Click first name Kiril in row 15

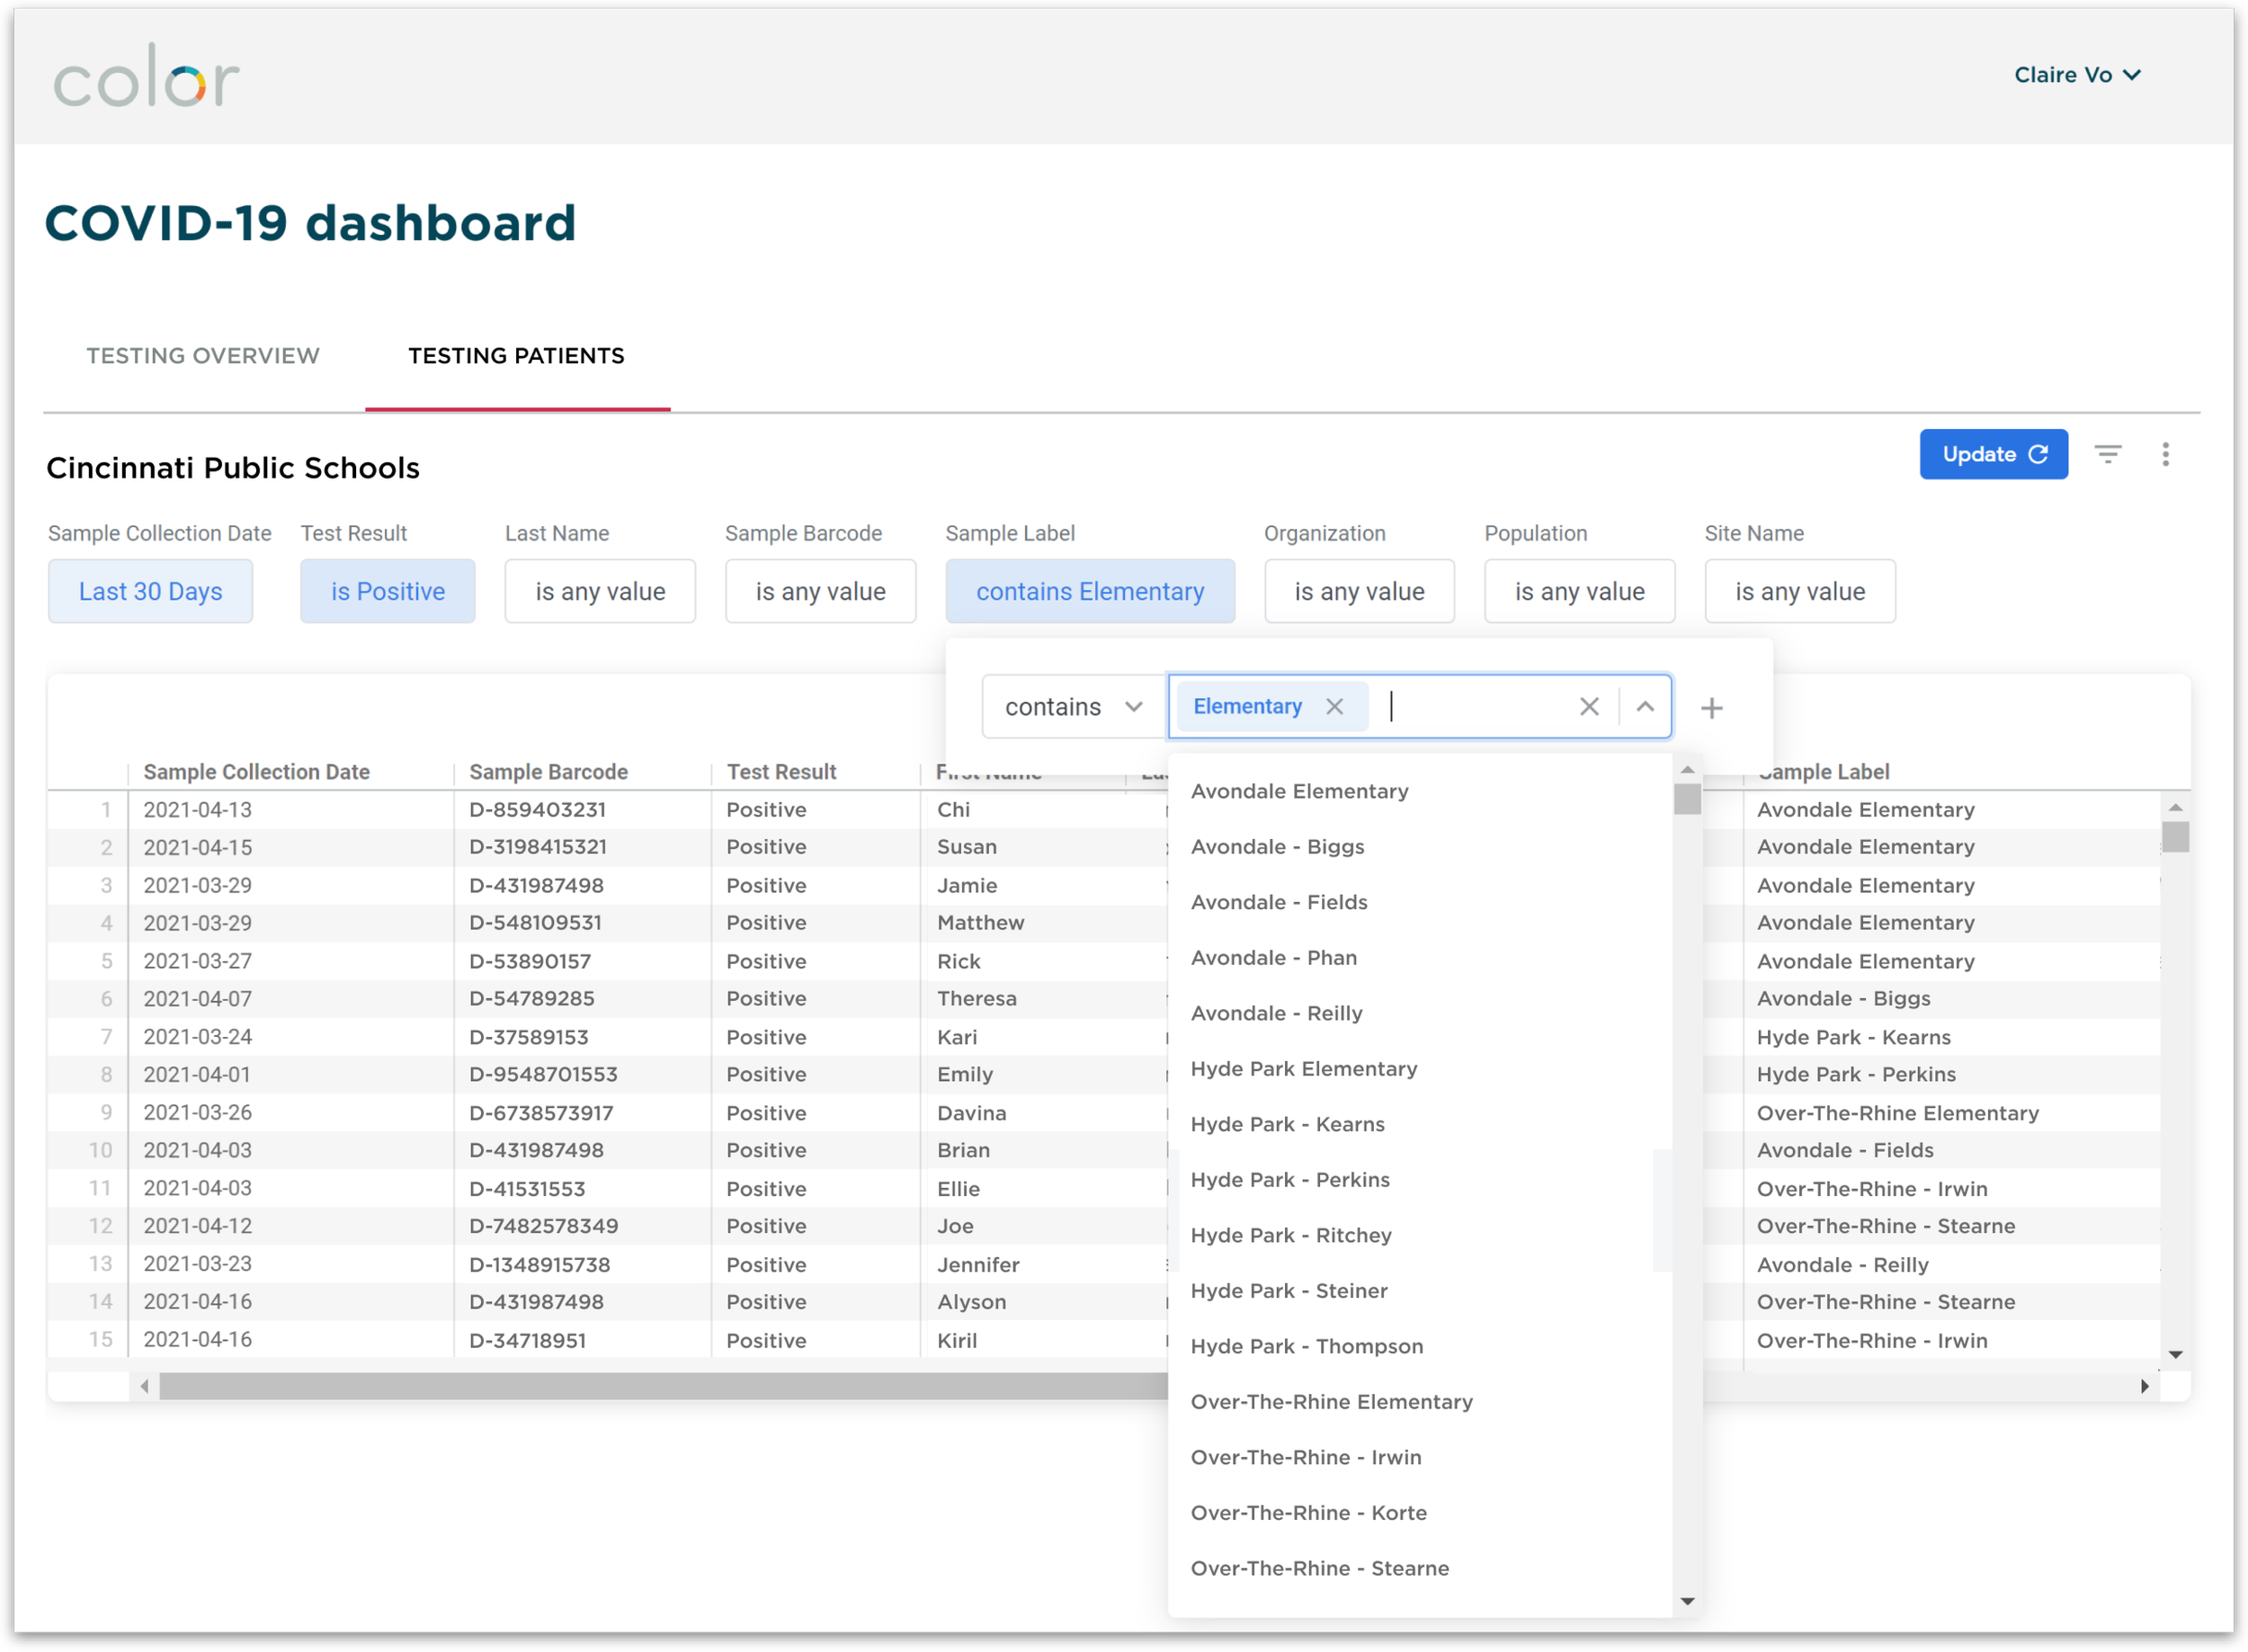point(956,1340)
